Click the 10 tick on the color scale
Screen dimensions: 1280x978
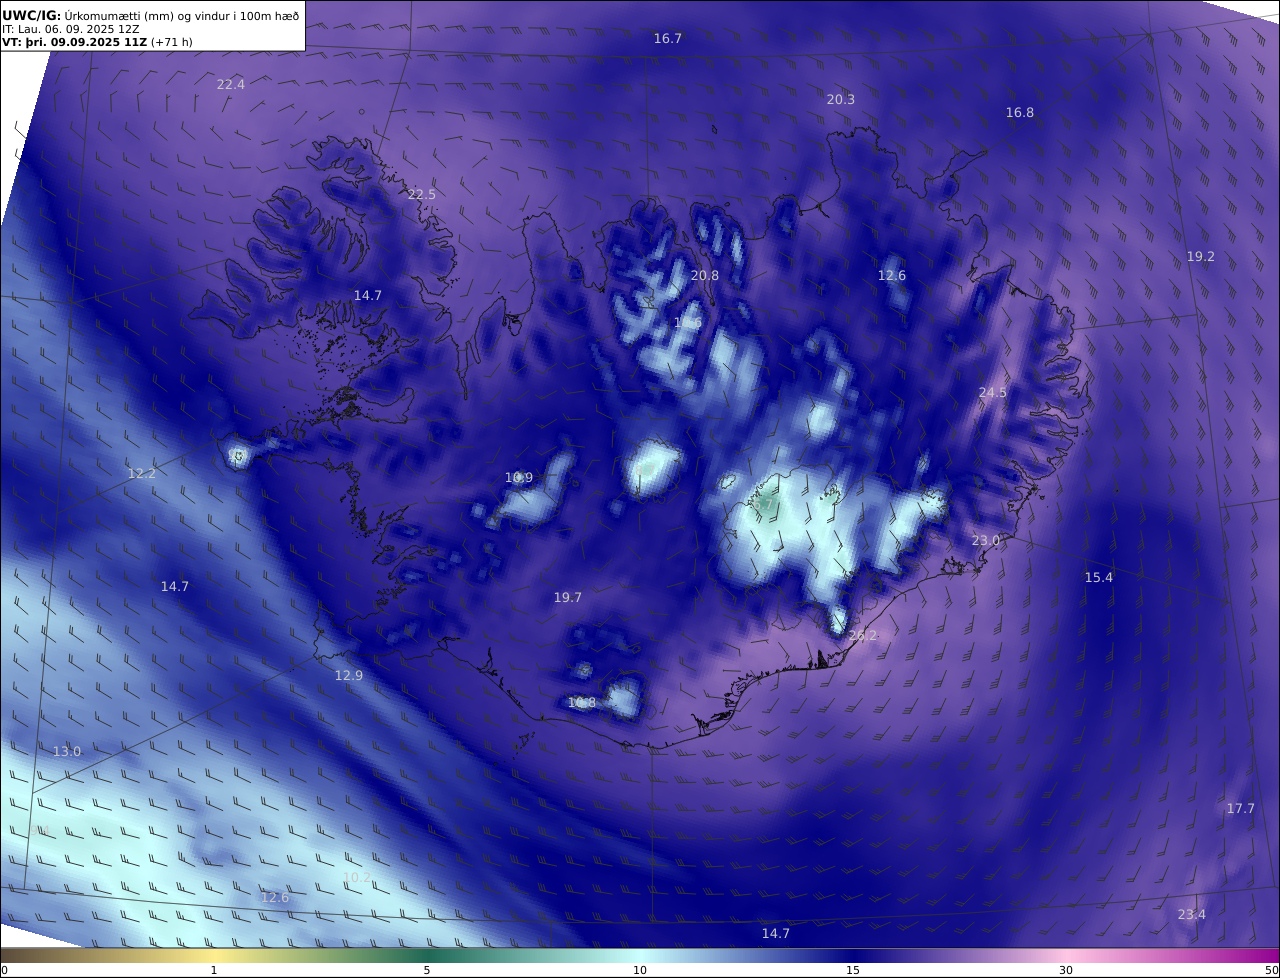pos(640,970)
